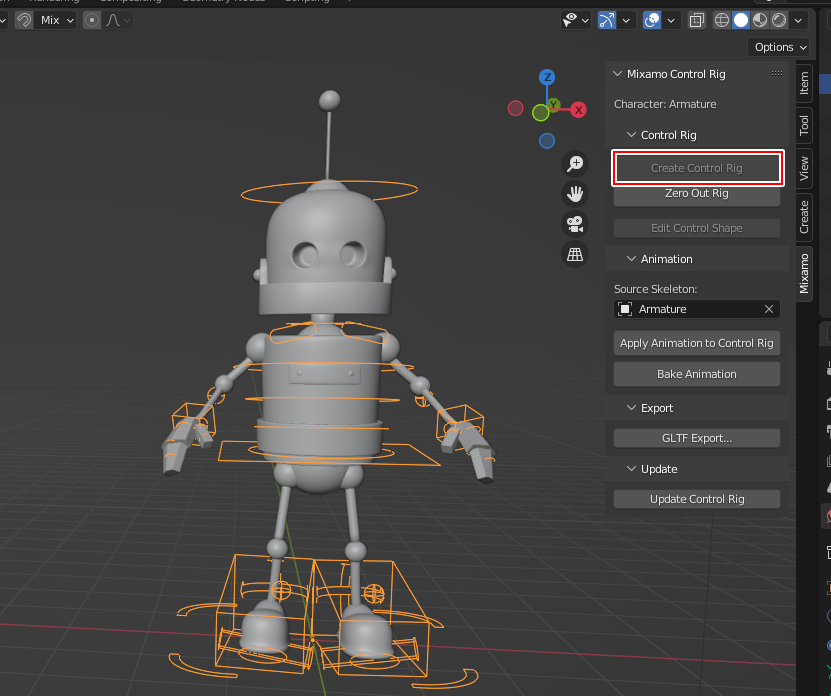Toggle the camera view icon
Viewport: 831px width, 696px height.
coord(575,224)
